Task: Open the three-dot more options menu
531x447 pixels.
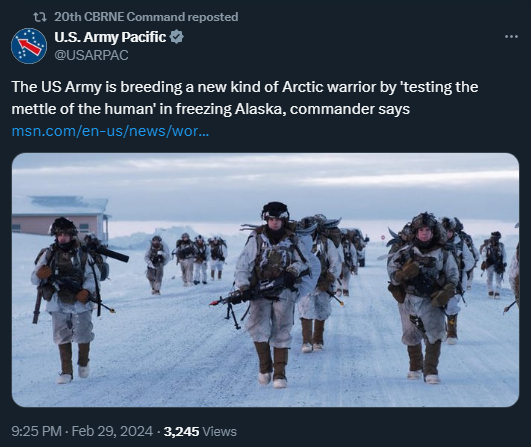Action: tap(511, 36)
